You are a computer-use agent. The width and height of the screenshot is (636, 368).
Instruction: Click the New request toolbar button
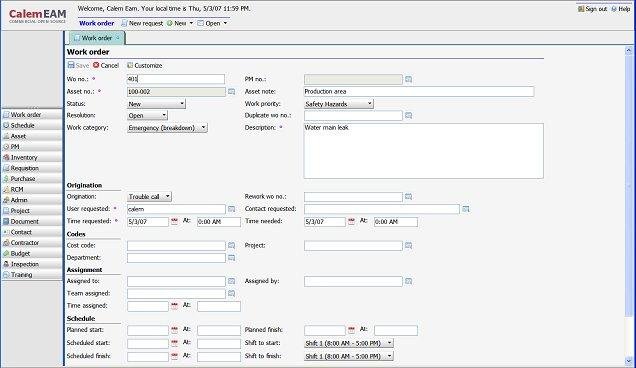[142, 23]
